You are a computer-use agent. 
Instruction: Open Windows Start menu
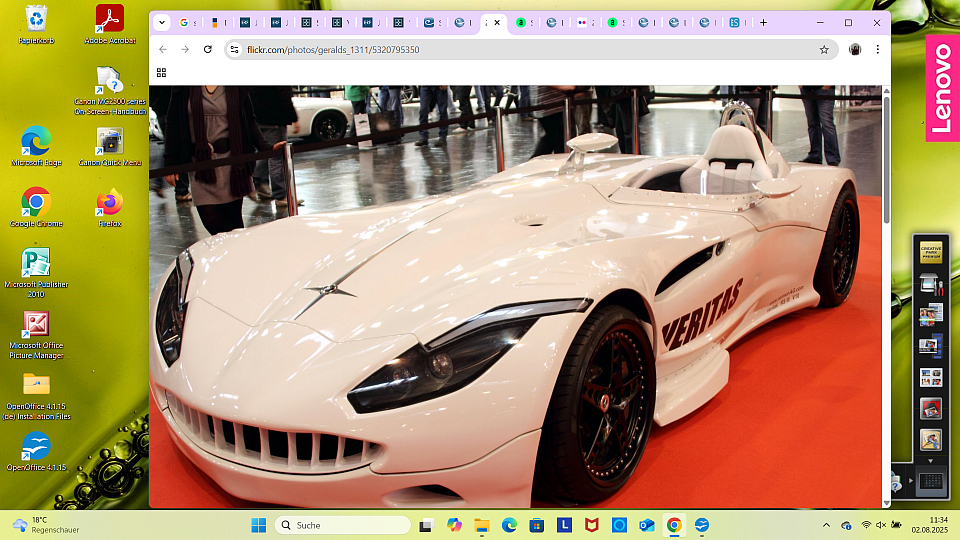coord(258,525)
